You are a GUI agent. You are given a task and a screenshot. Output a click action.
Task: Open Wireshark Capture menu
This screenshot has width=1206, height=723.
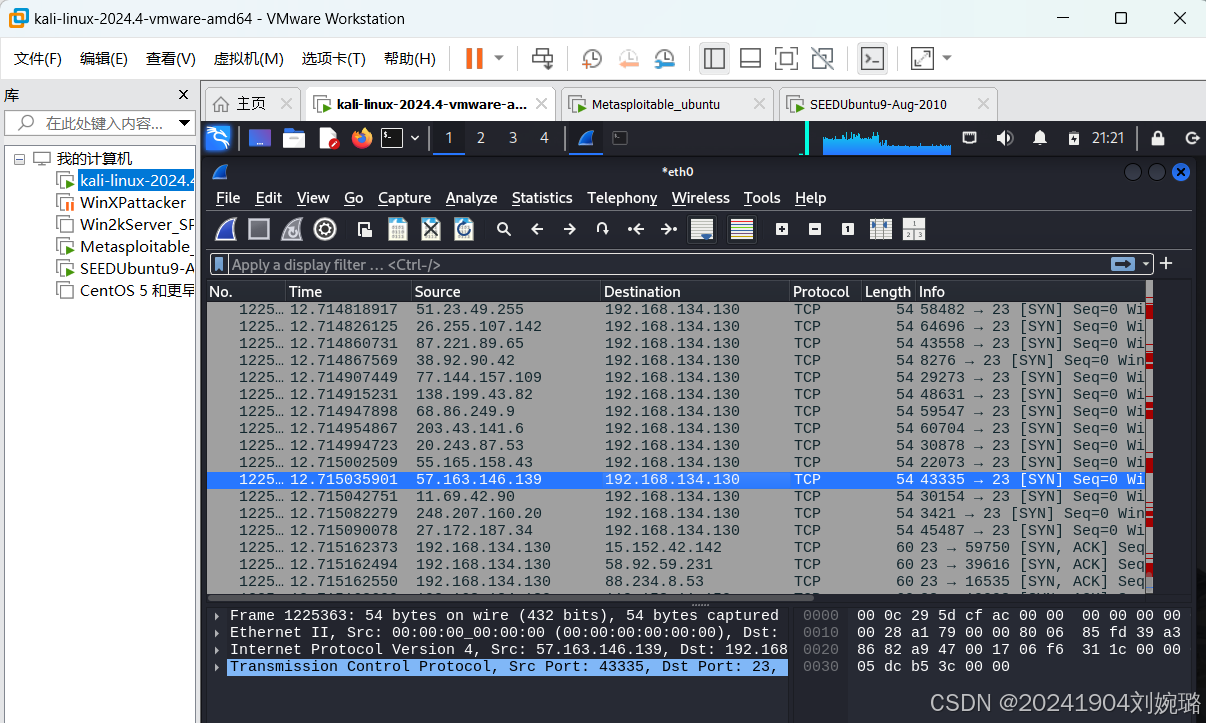pyautogui.click(x=404, y=198)
